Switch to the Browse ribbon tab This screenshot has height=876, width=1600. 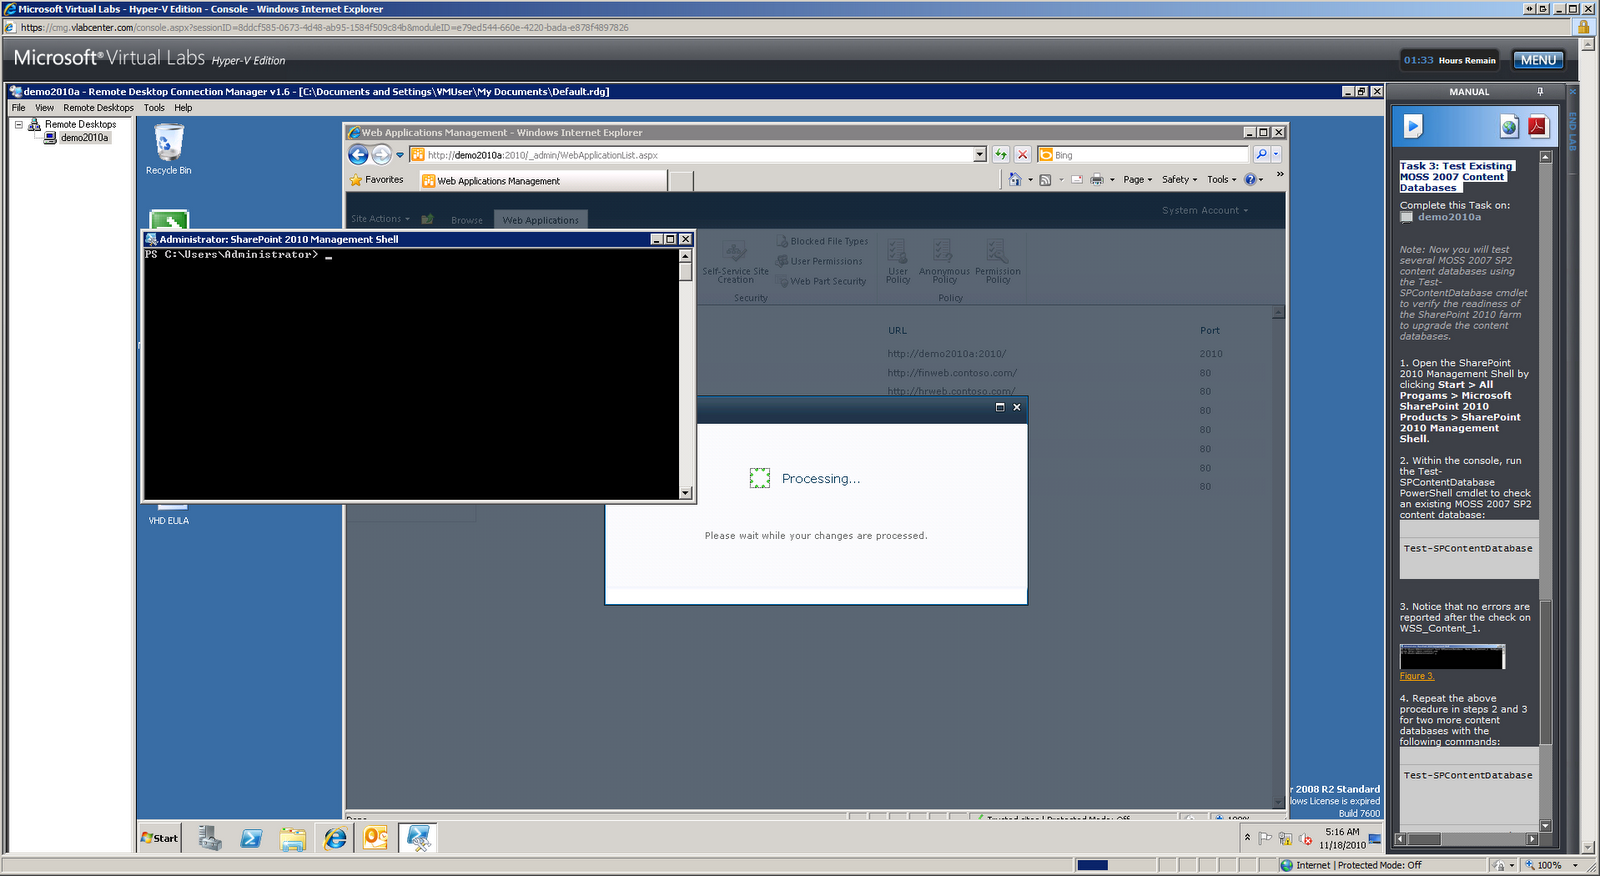click(x=466, y=220)
